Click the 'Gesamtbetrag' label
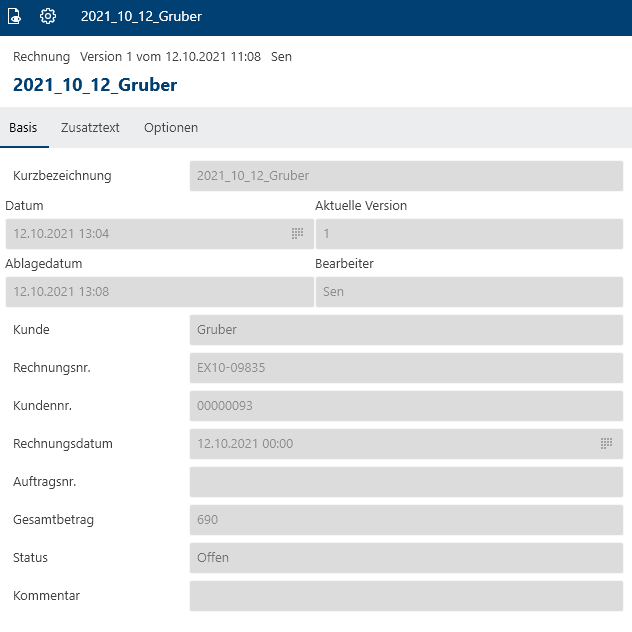The image size is (632, 632). [53, 520]
